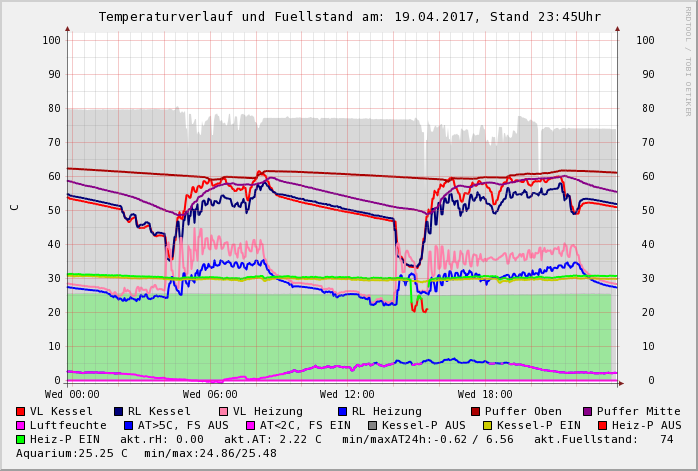Click the gray Kessel-P AUS swatch
Image resolution: width=698 pixels, height=471 pixels.
pos(372,425)
